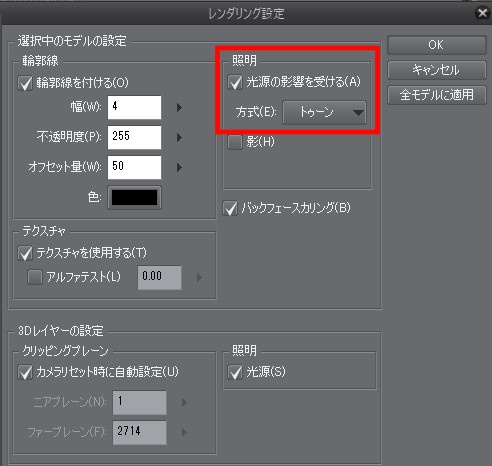The width and height of the screenshot is (492, 466).
Task: Enable アルファテスト(L) checkbox
Action: click(x=35, y=277)
